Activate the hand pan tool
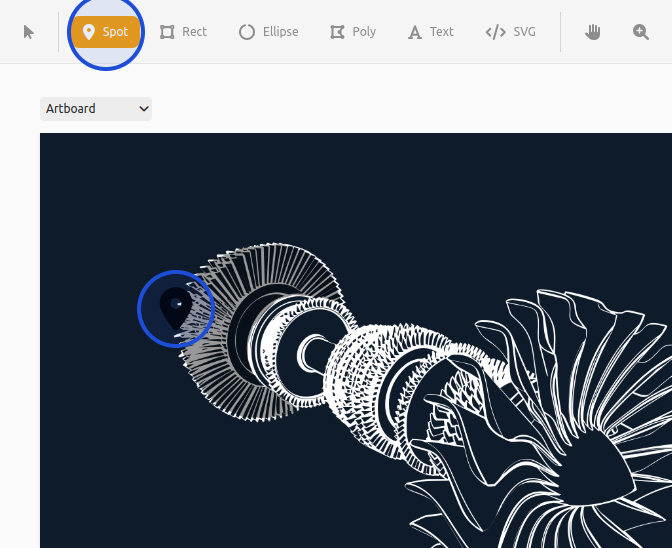 coord(593,32)
